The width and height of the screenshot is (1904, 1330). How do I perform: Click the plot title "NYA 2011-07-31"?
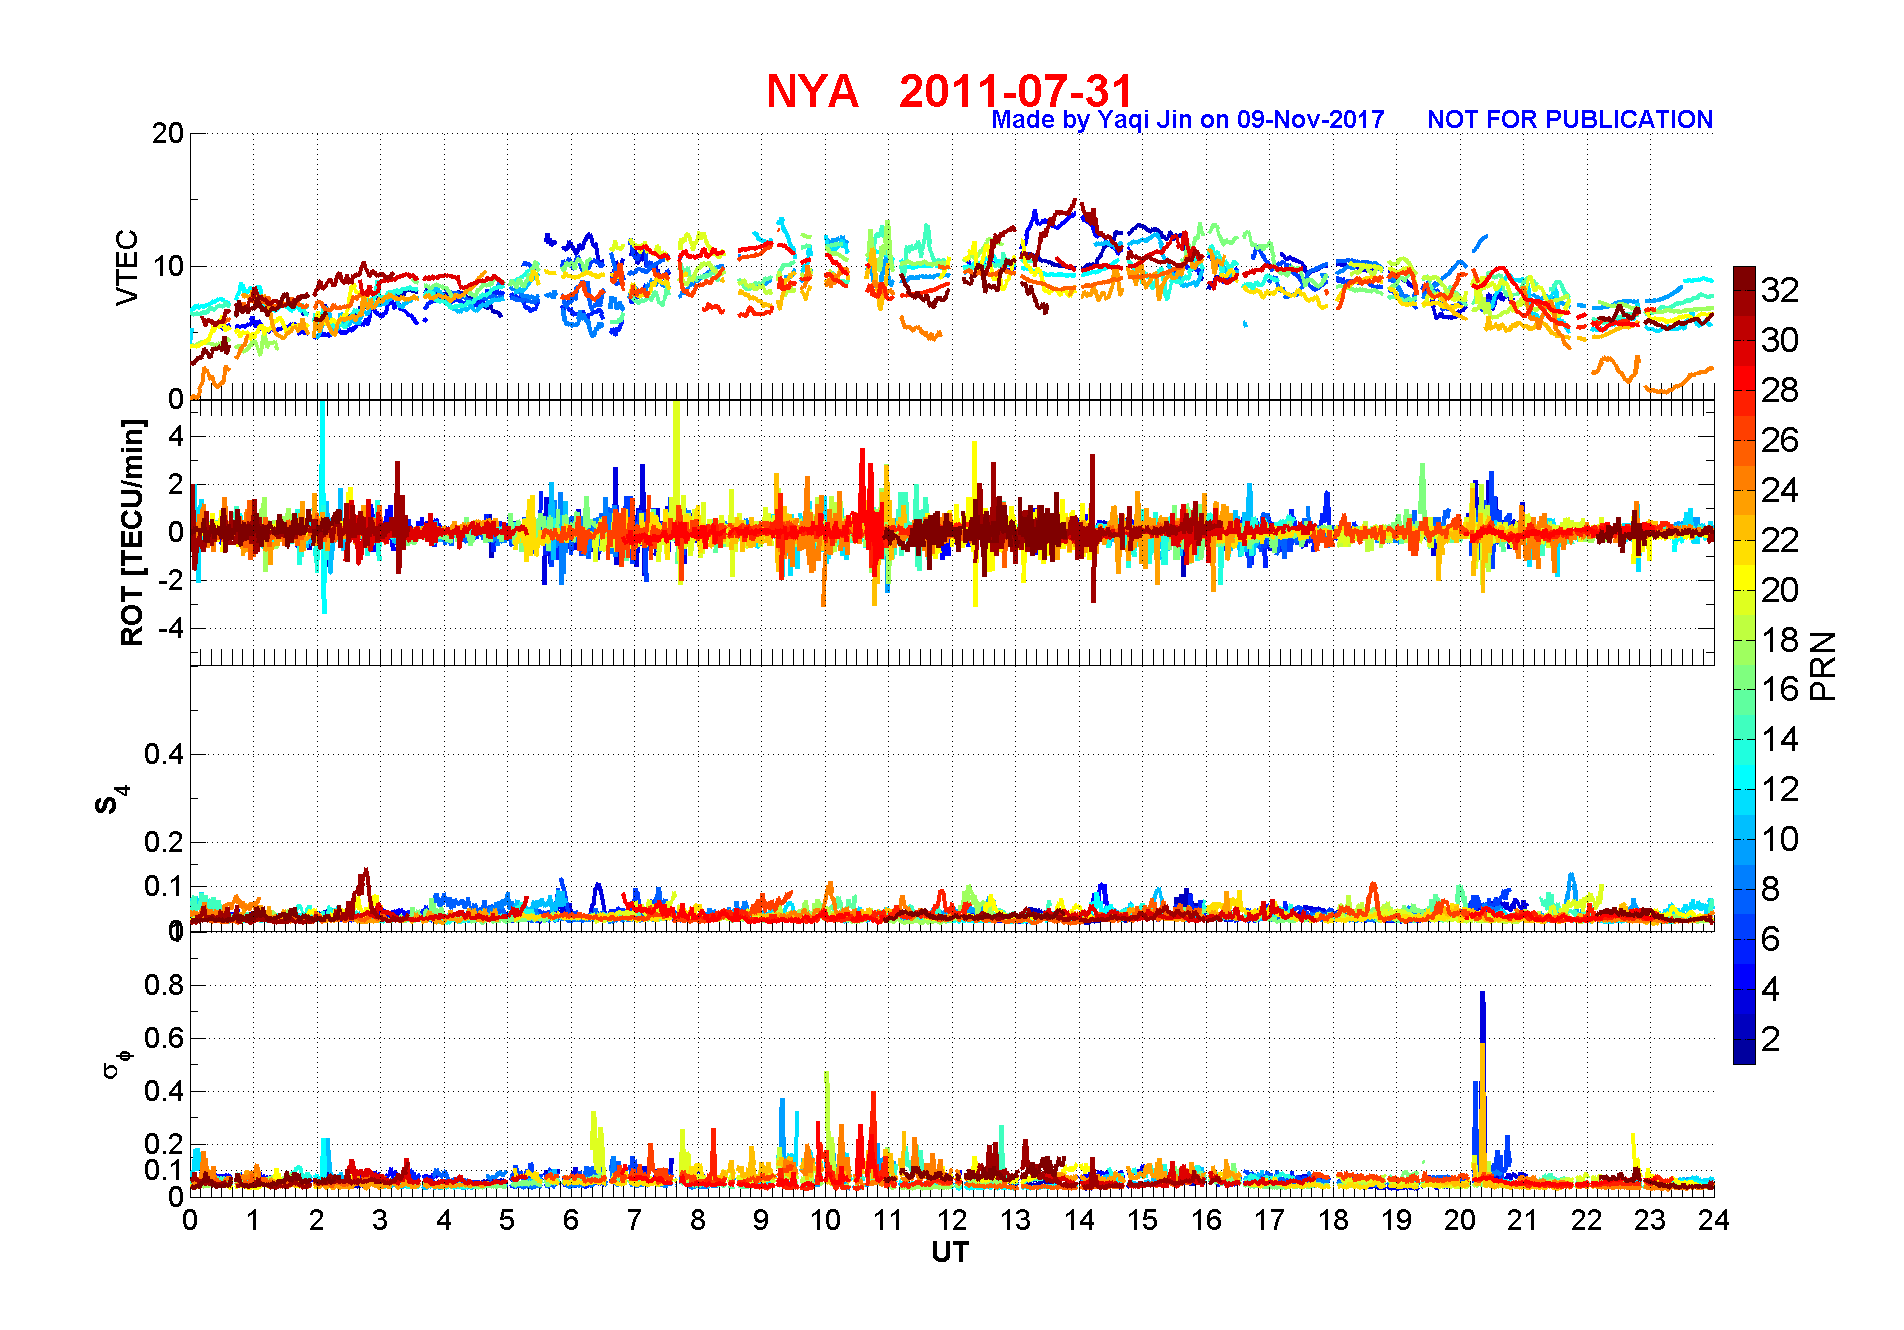[x=950, y=91]
